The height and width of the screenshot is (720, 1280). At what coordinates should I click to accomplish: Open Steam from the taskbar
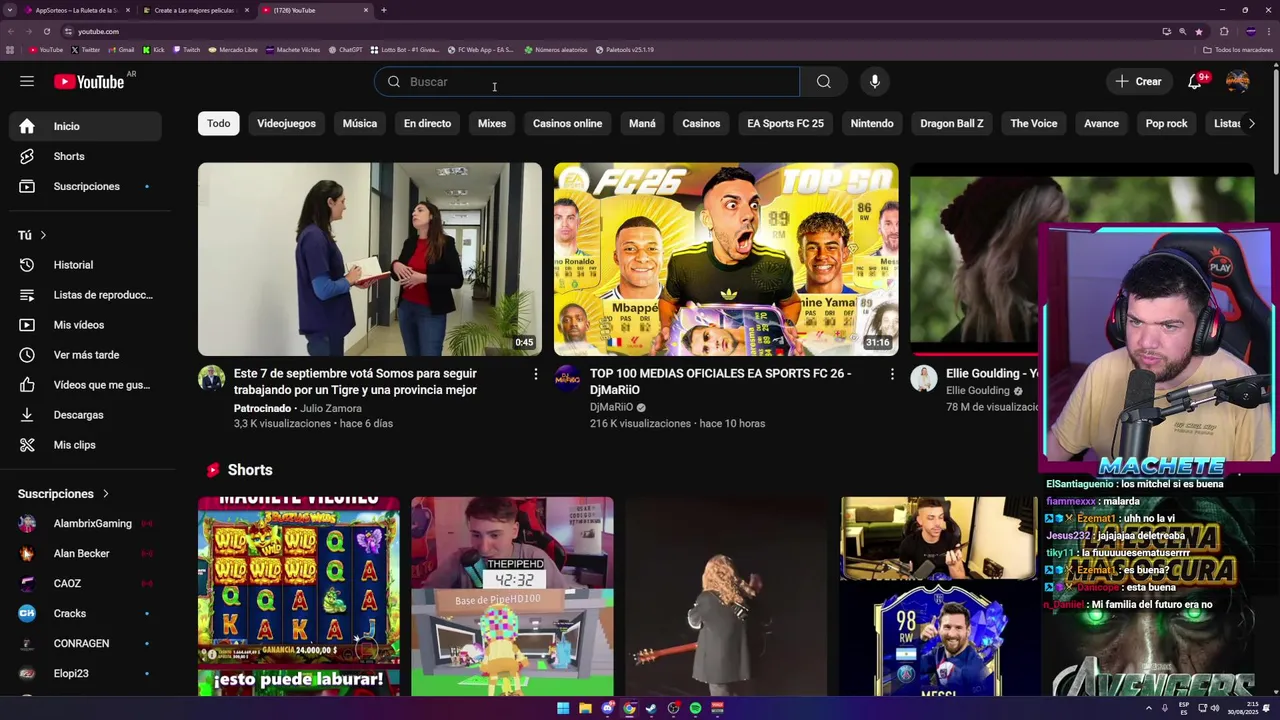tap(651, 708)
